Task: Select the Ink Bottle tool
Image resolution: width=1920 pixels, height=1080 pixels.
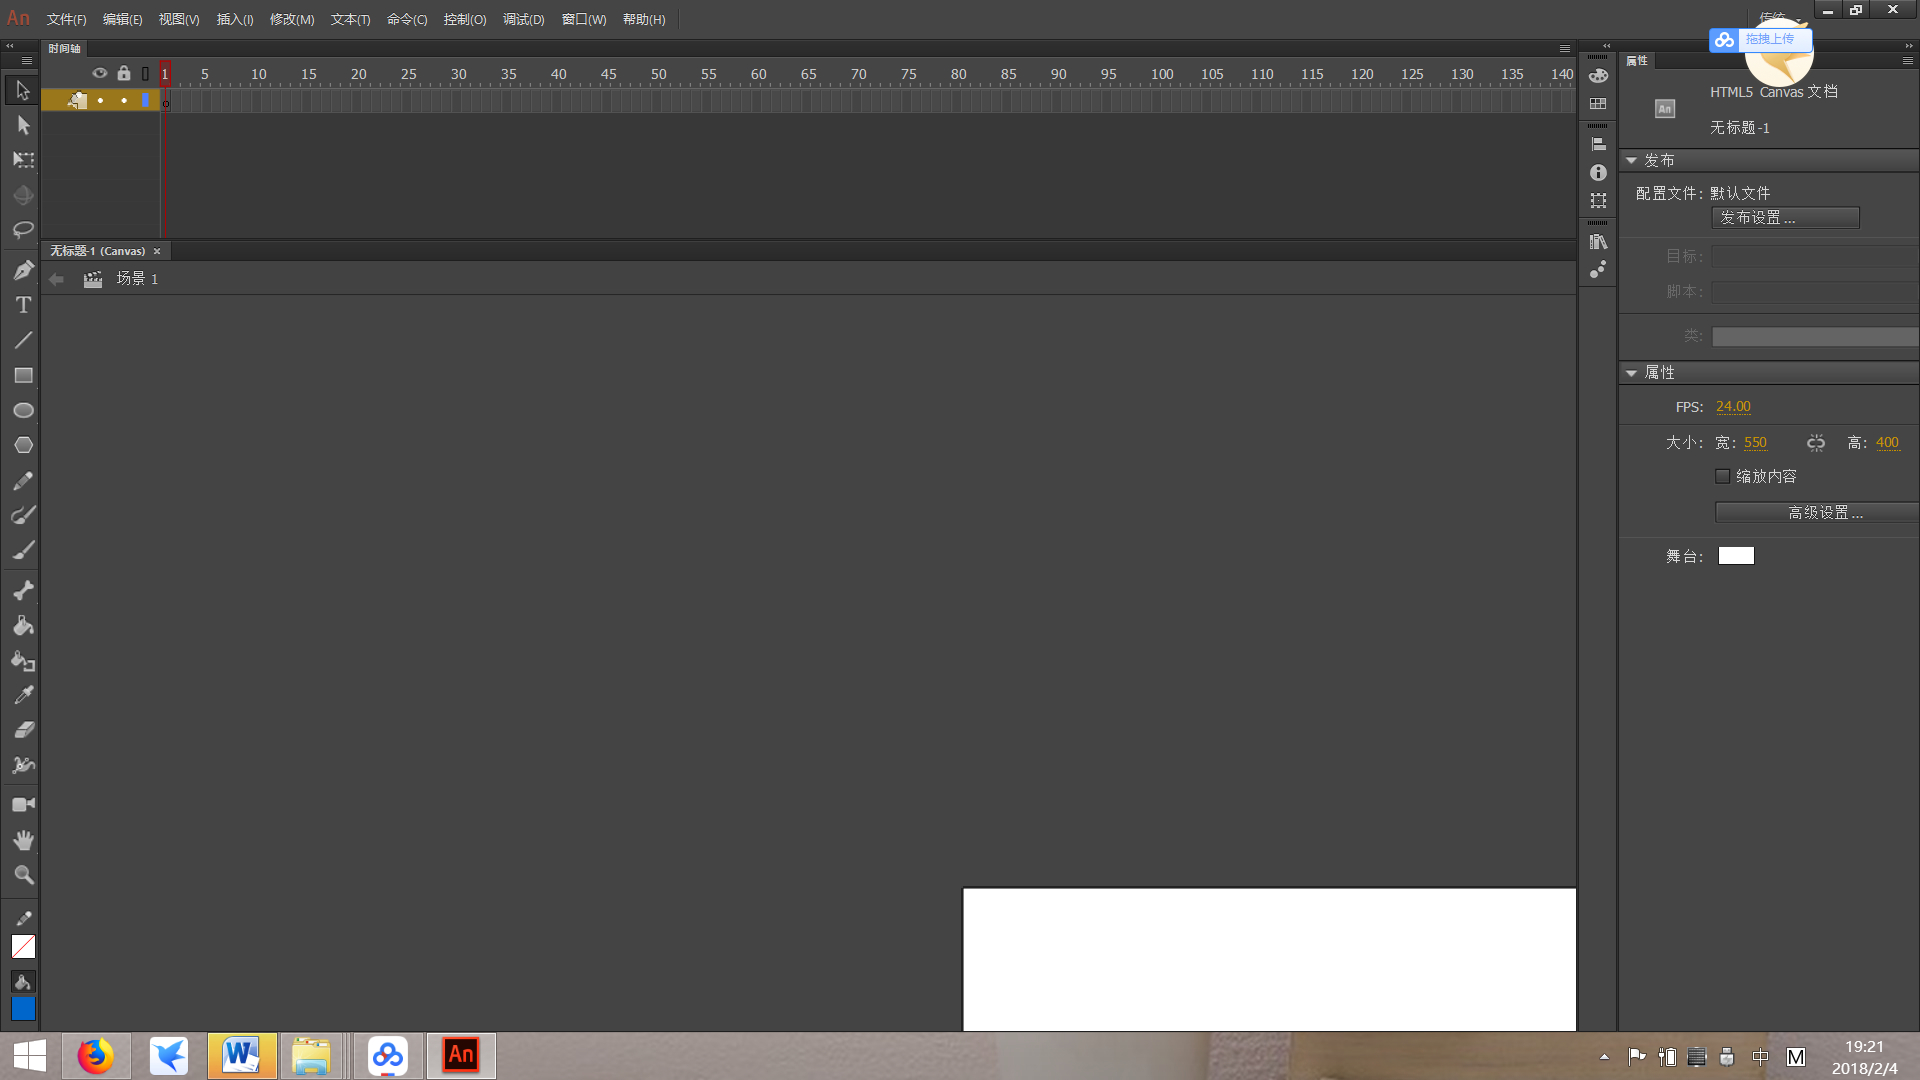Action: (x=23, y=661)
